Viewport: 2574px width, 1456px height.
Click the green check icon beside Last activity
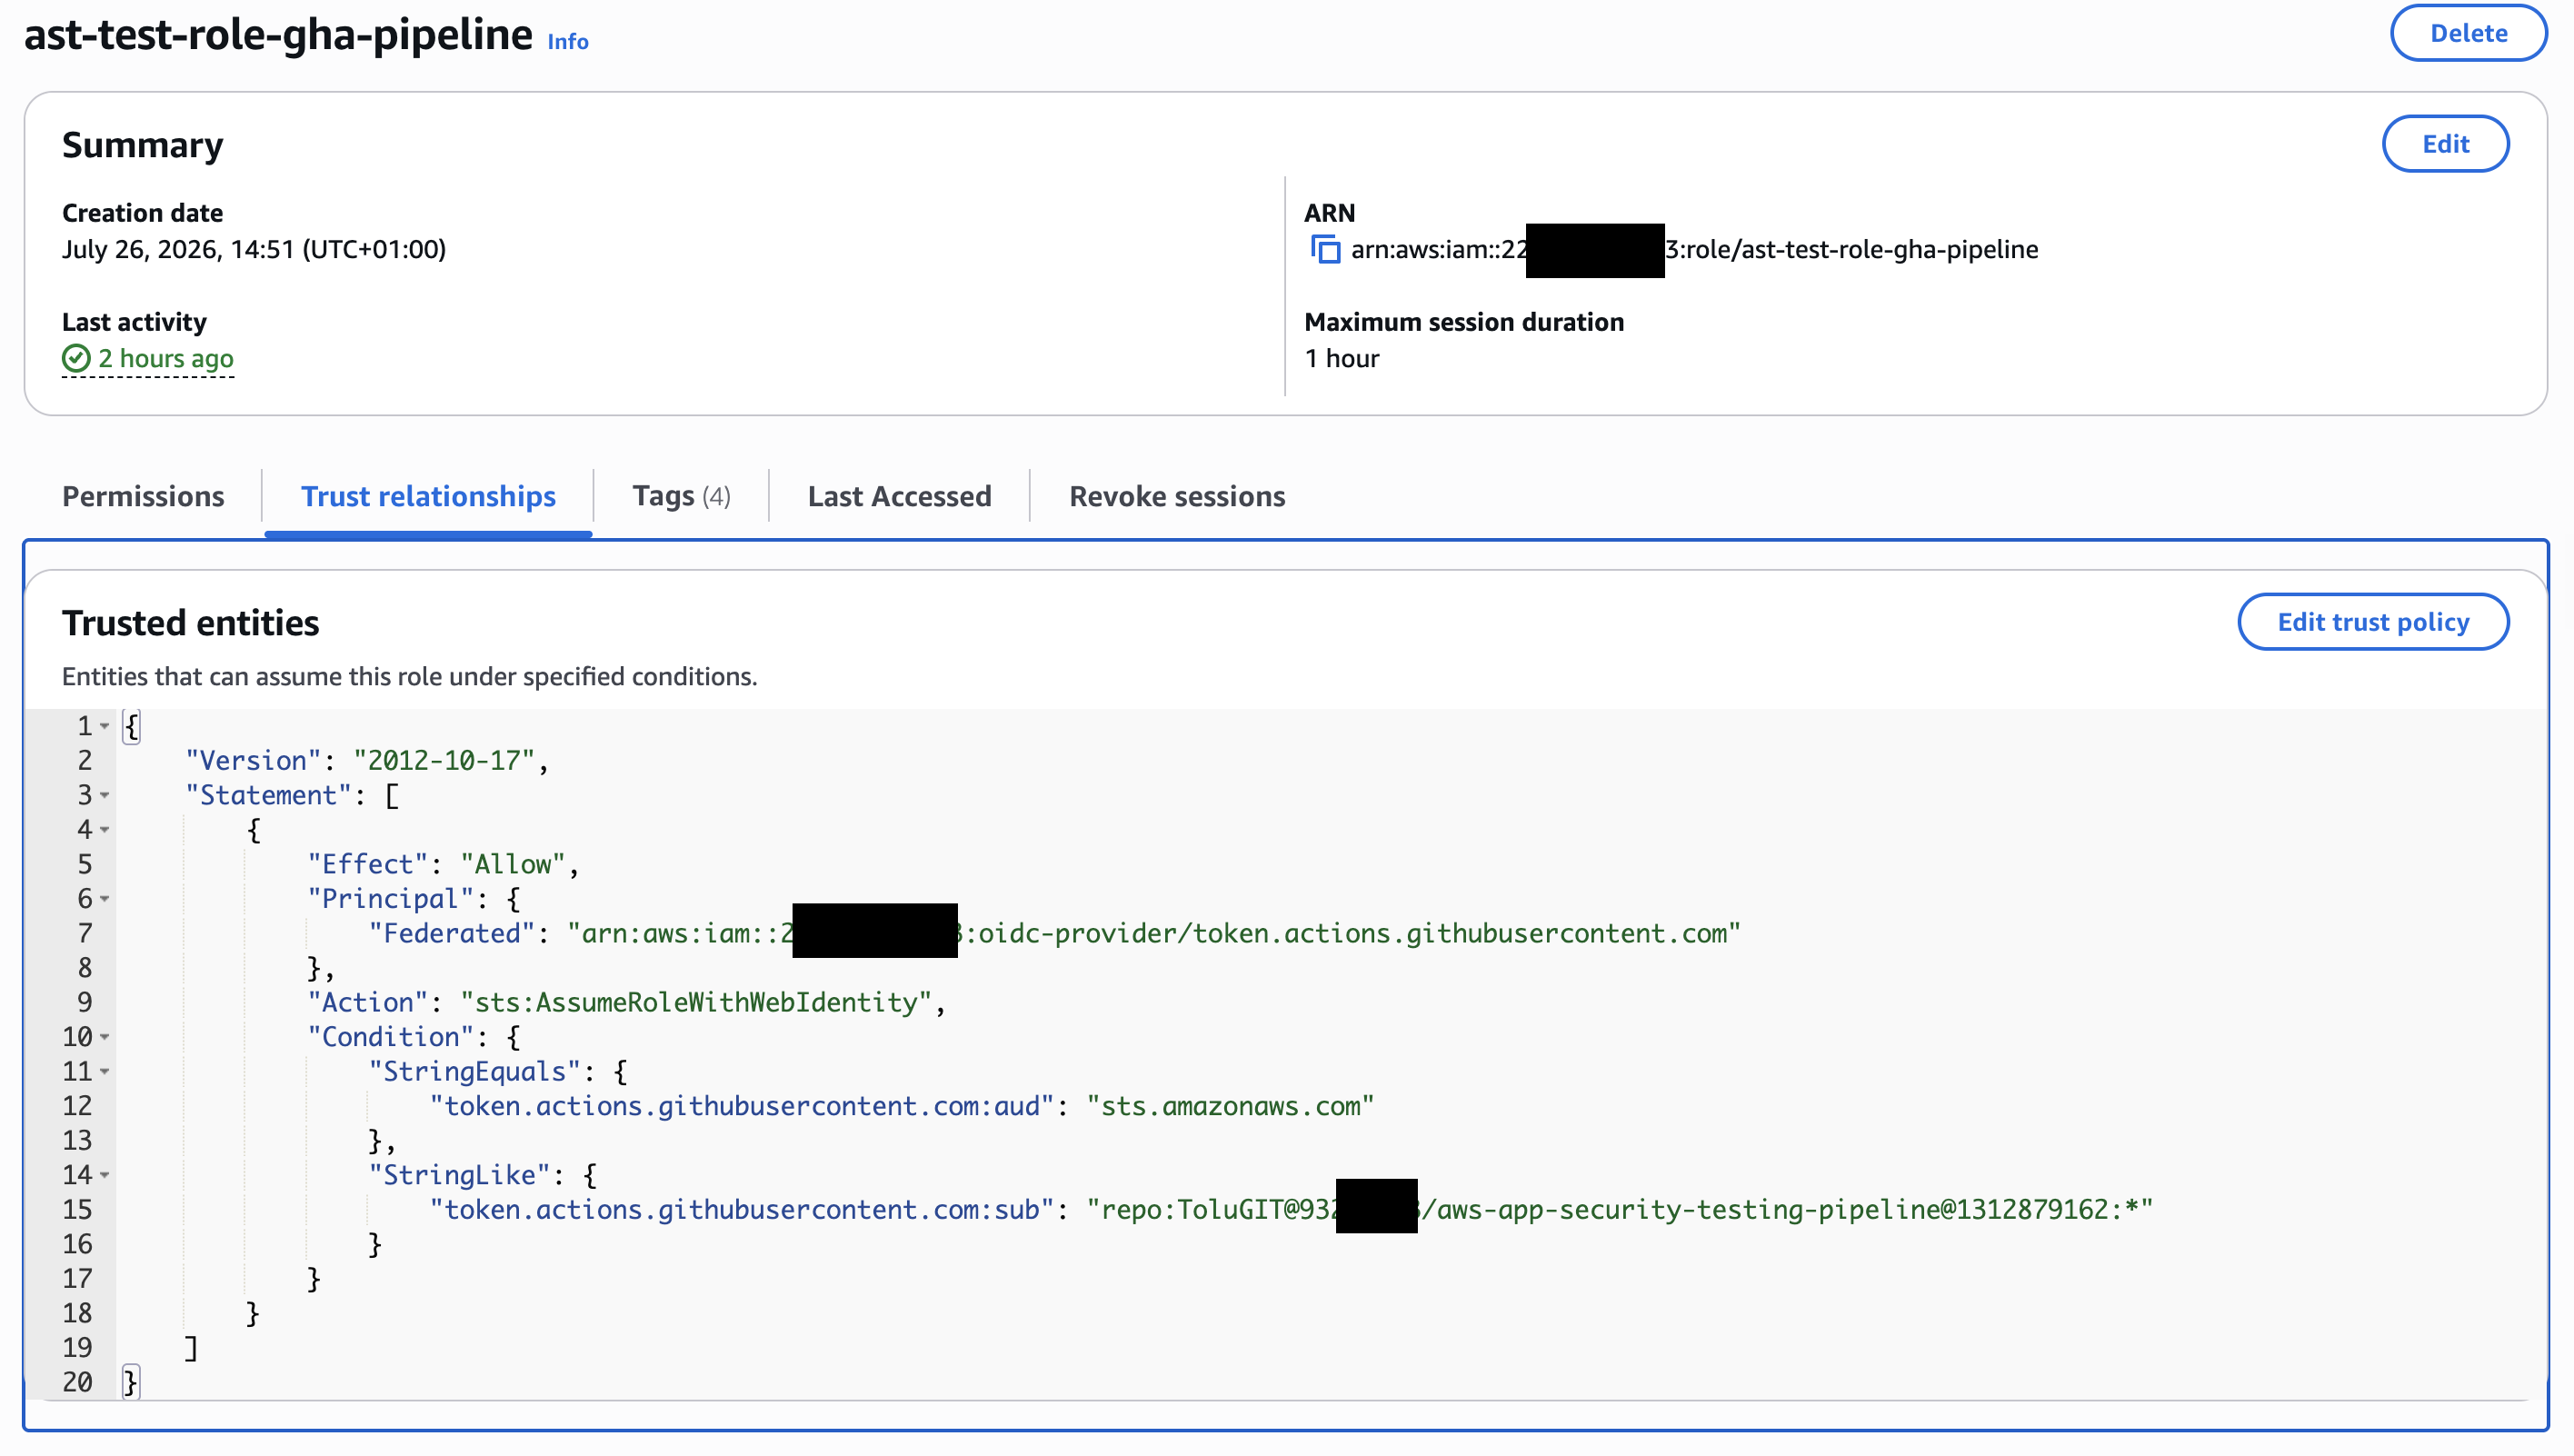pos(76,358)
